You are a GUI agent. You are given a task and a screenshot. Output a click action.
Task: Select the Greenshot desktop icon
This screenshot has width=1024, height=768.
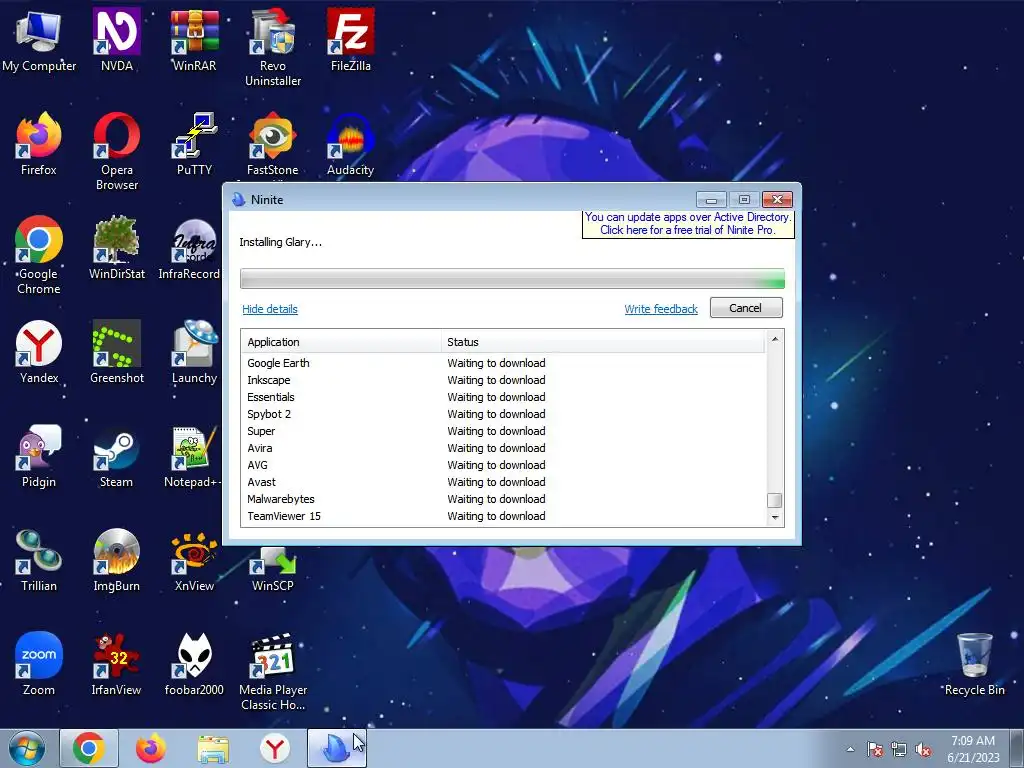(116, 352)
